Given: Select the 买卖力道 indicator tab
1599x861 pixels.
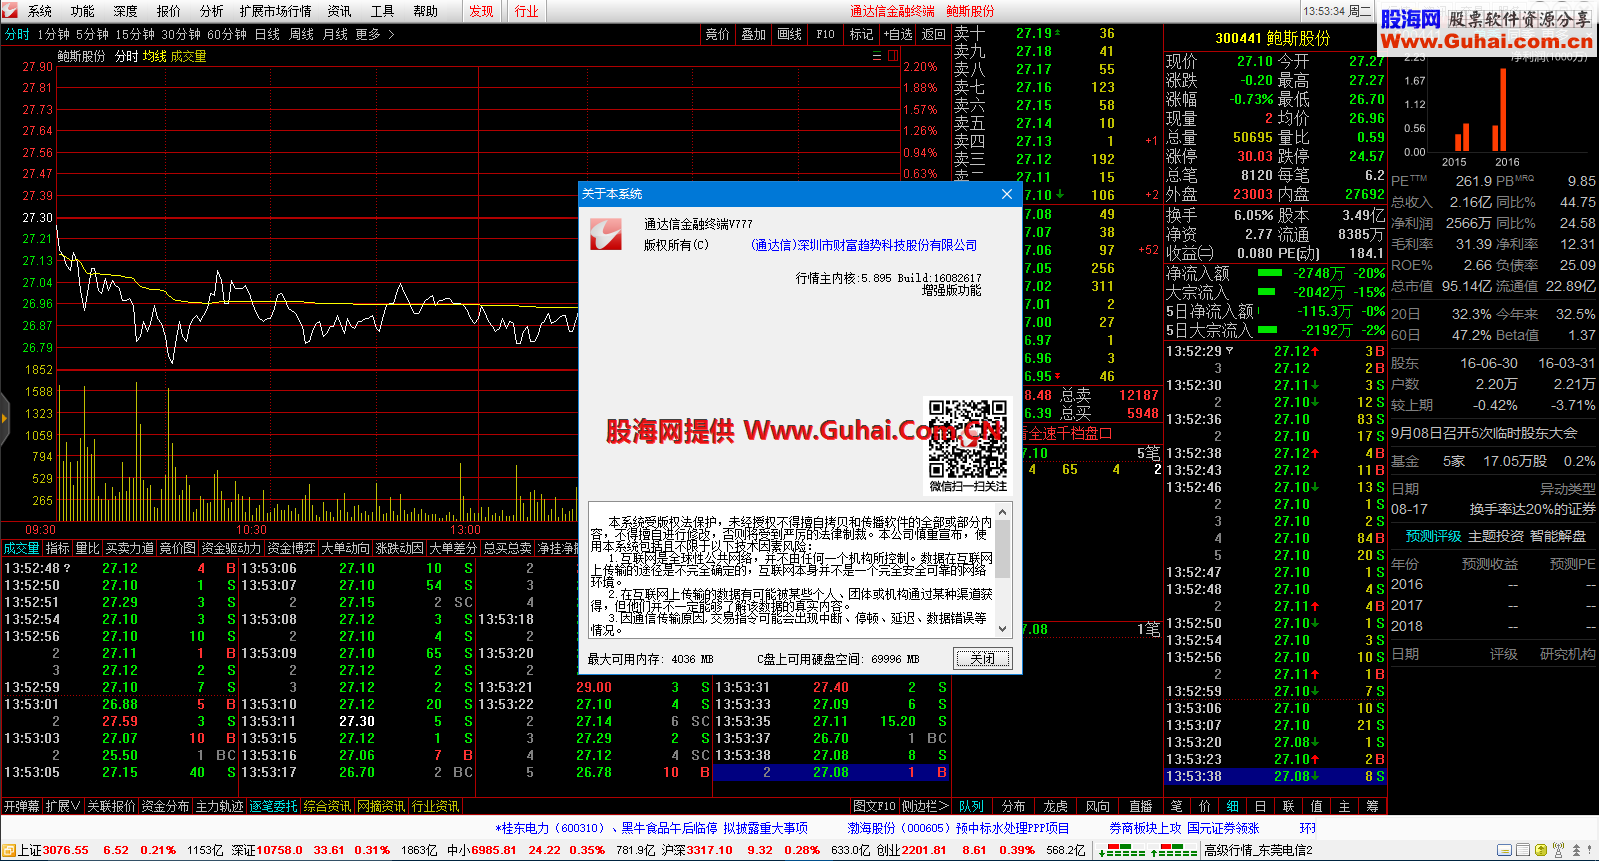Looking at the screenshot, I should (130, 548).
